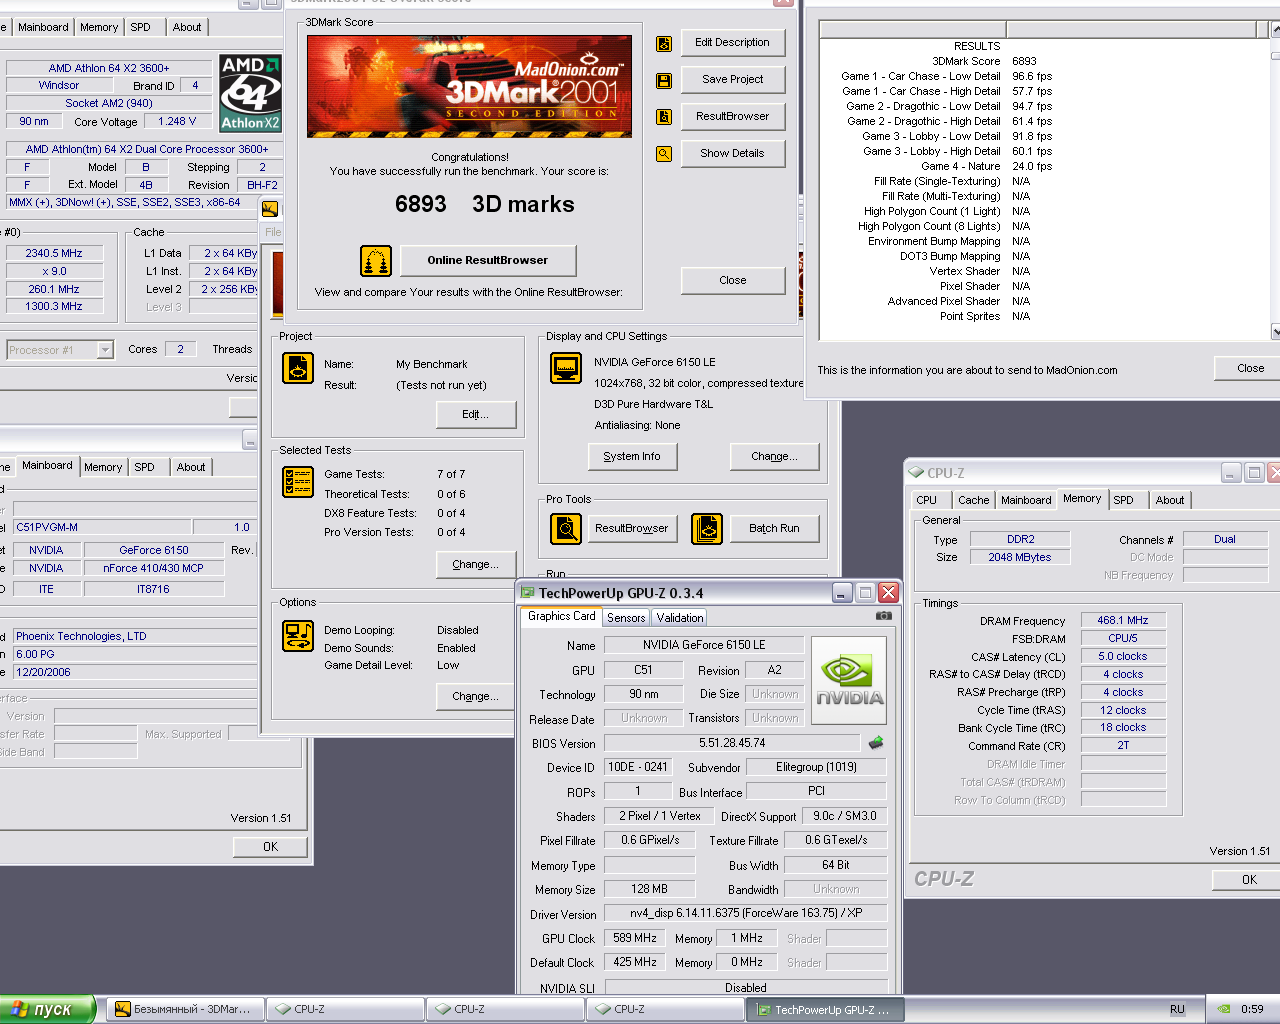This screenshot has width=1280, height=1024.
Task: Click the results list scrollbar down arrow
Action: [1275, 331]
